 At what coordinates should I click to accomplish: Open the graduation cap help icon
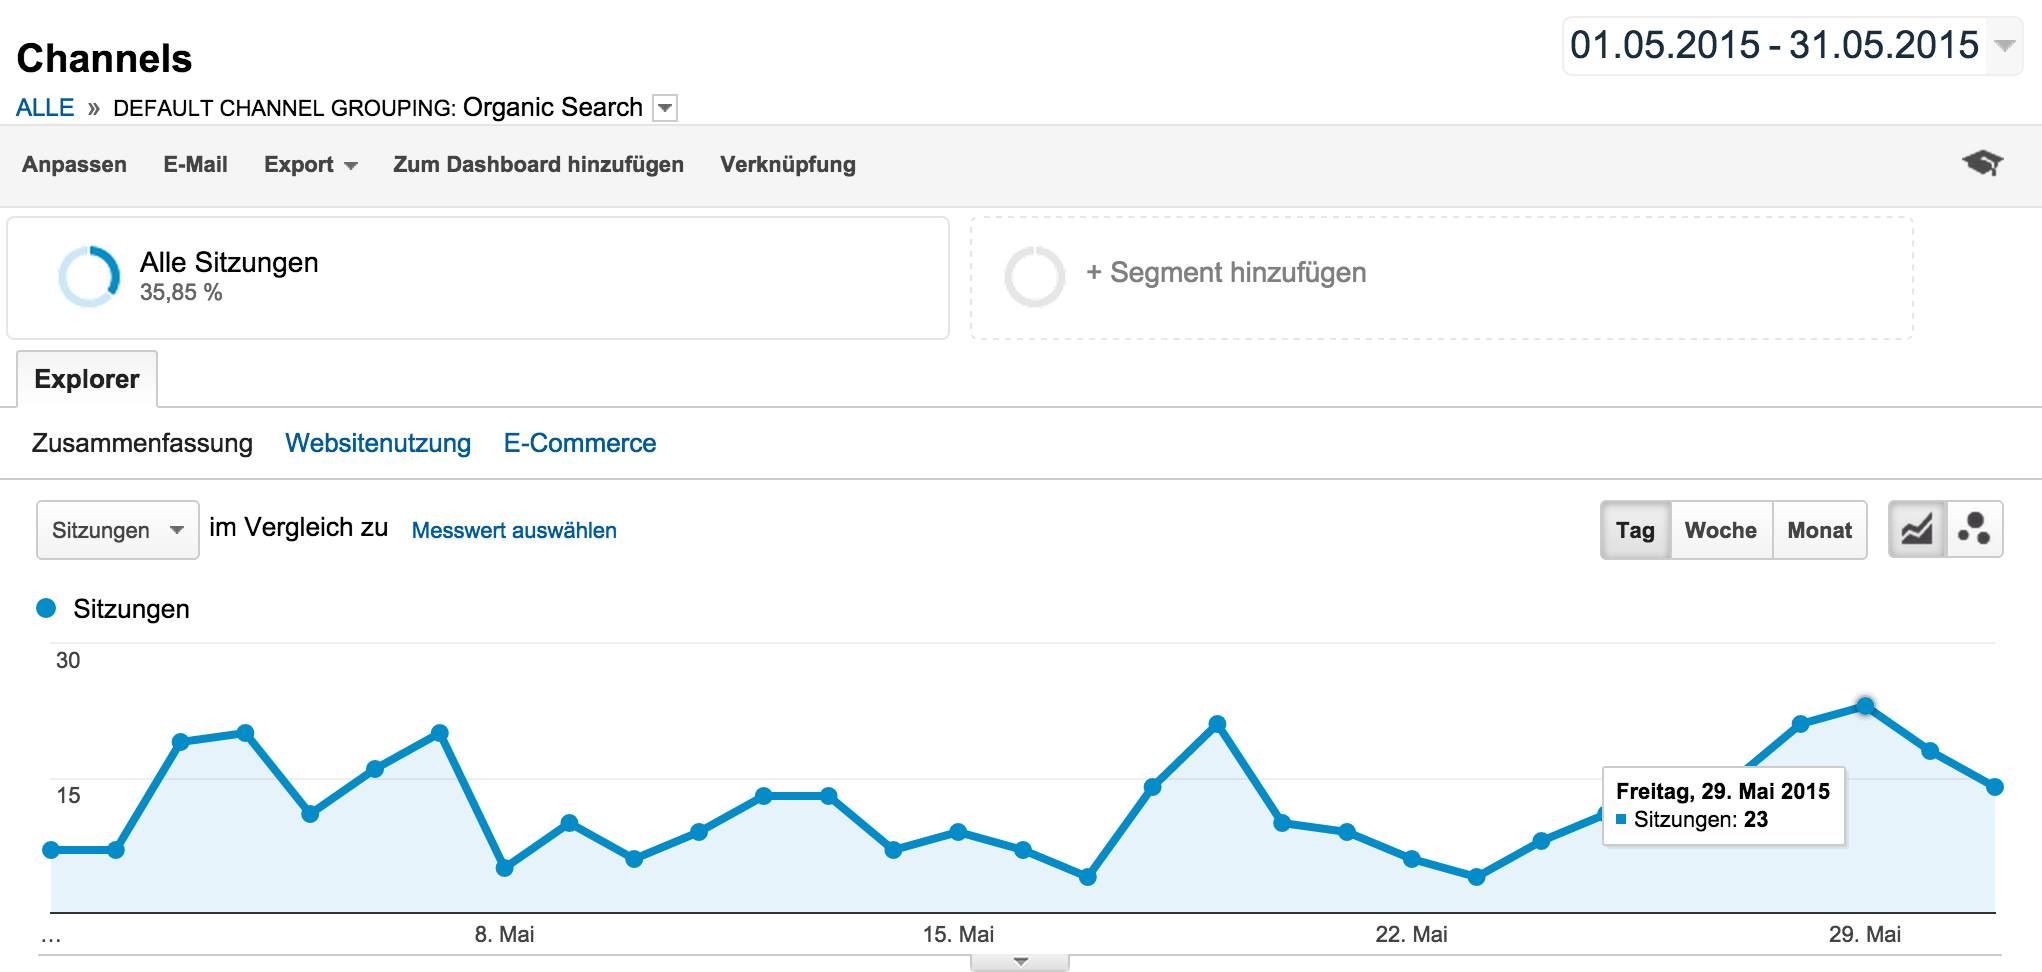pyautogui.click(x=1982, y=162)
